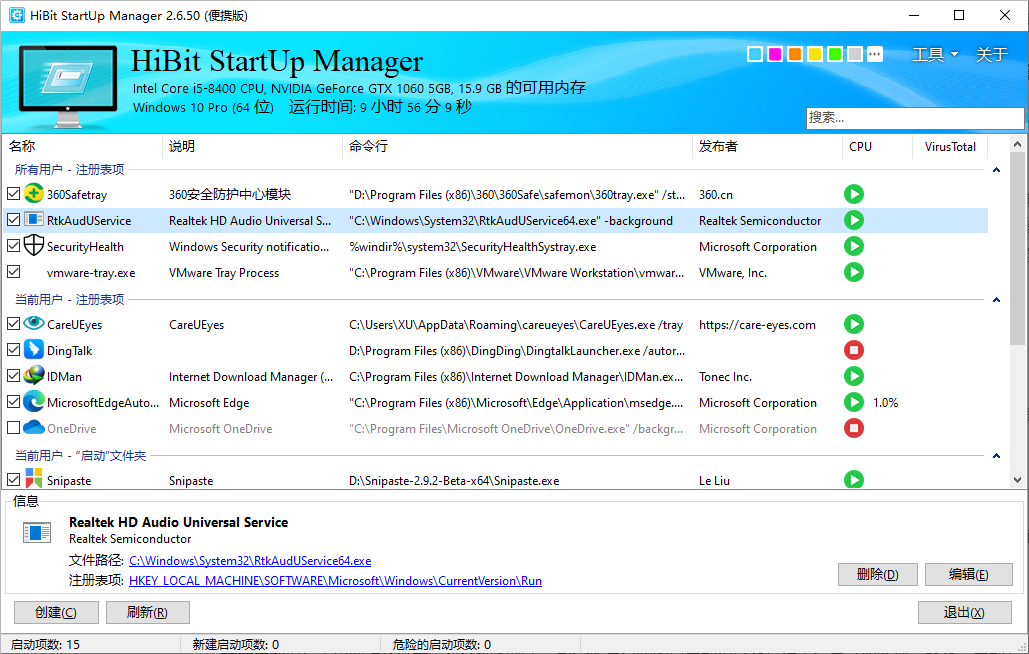Collapse the 当前用户 registry section chevron

point(996,299)
